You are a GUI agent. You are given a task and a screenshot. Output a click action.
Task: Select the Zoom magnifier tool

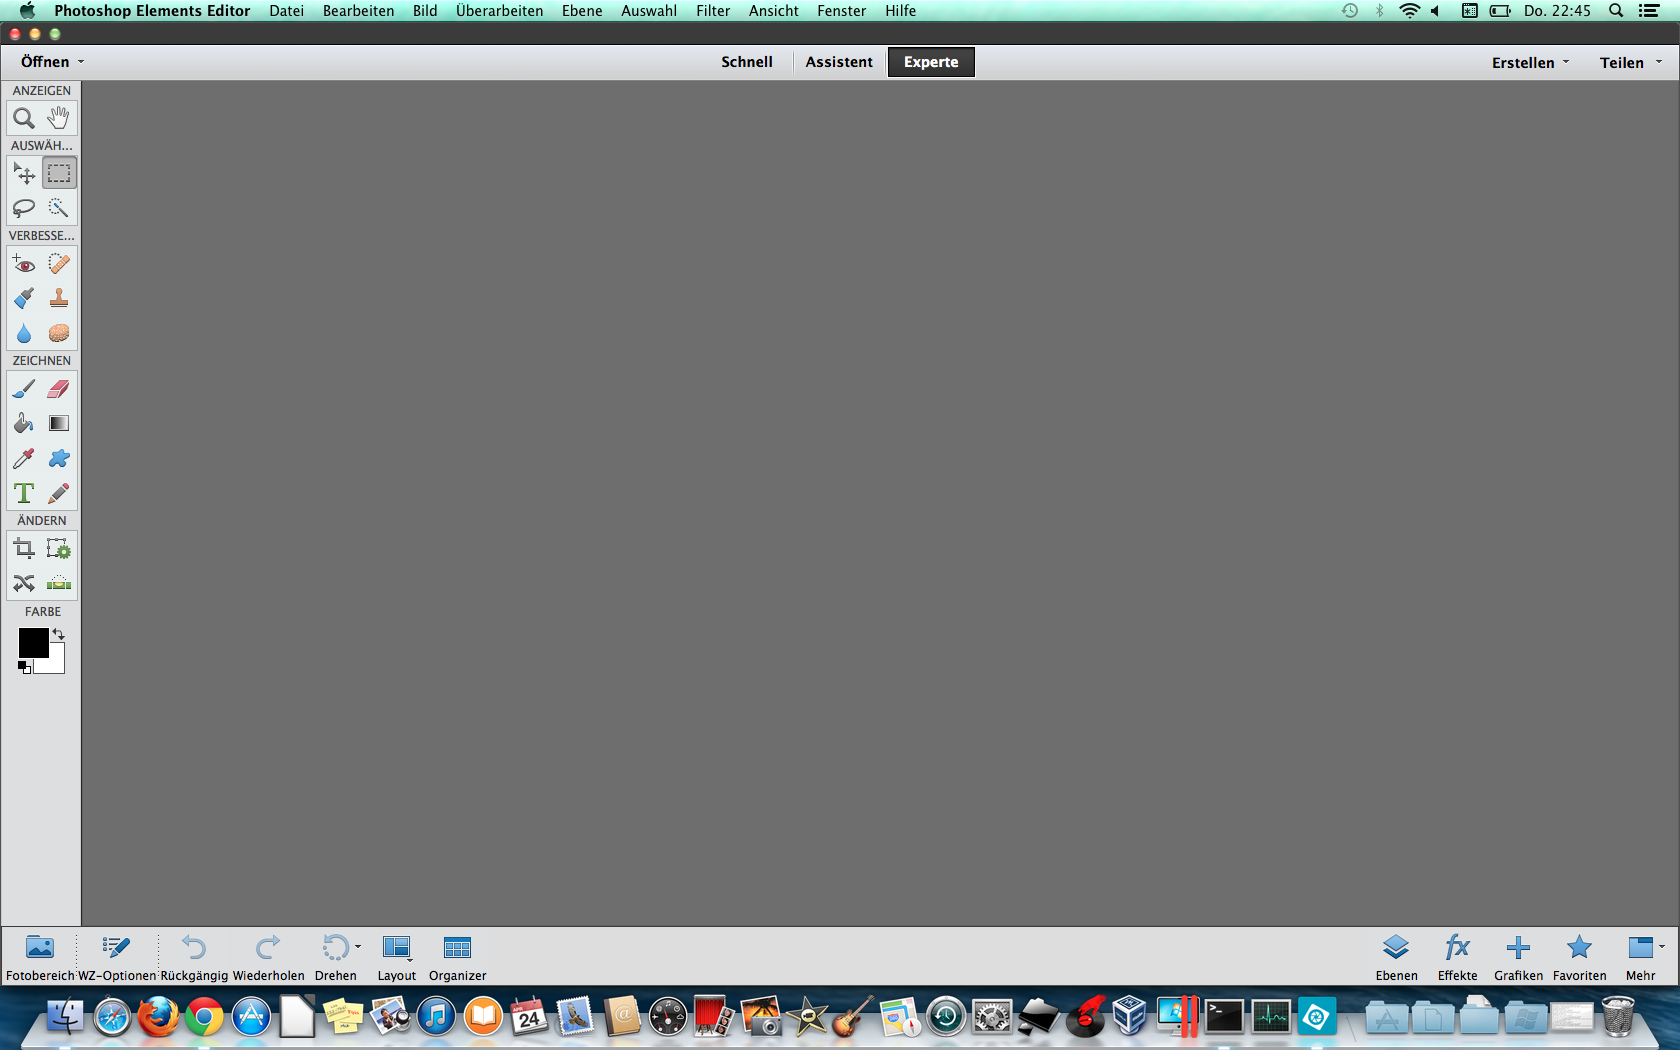click(23, 119)
